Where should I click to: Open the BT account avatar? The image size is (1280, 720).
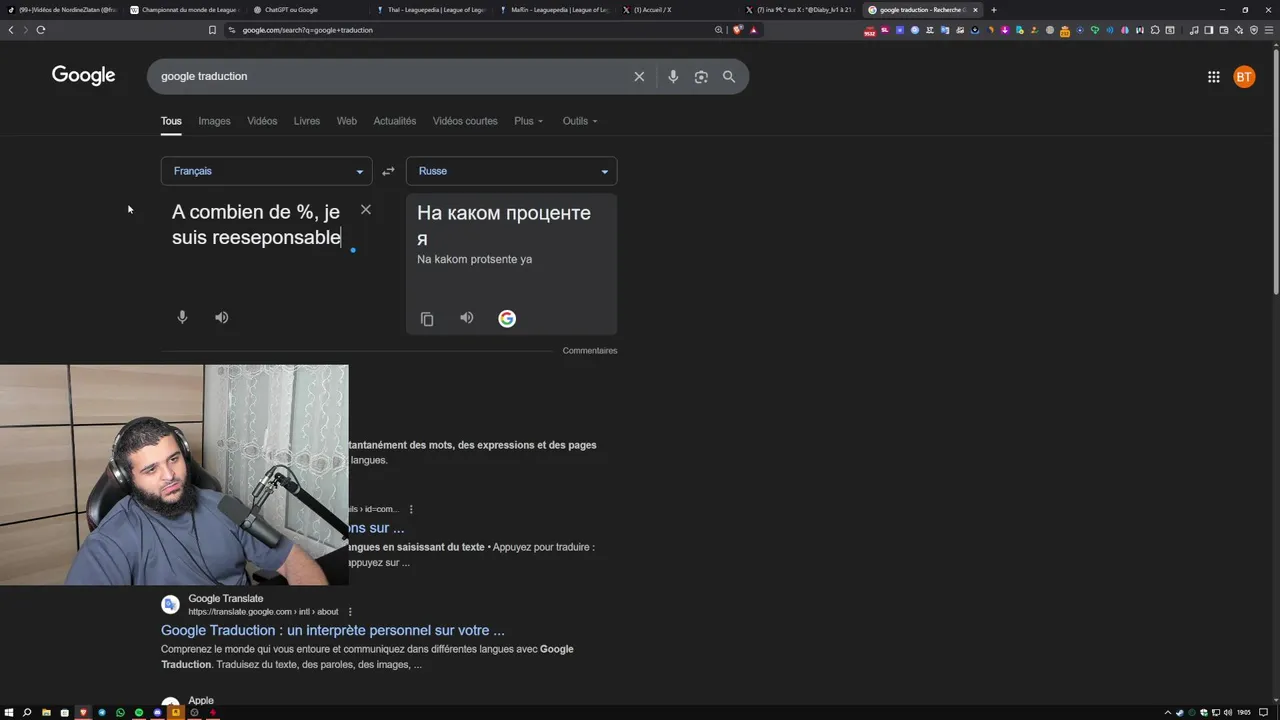click(x=1244, y=77)
